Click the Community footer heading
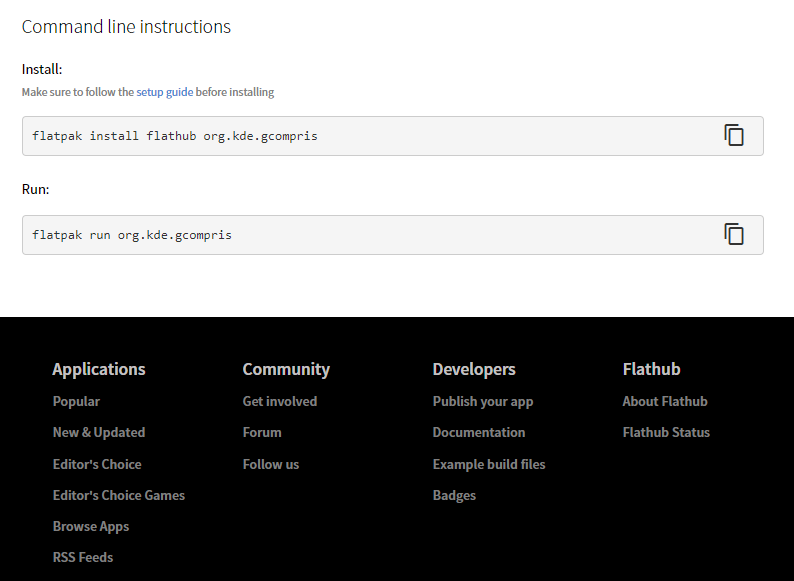Viewport: 794px width, 581px height. click(286, 369)
